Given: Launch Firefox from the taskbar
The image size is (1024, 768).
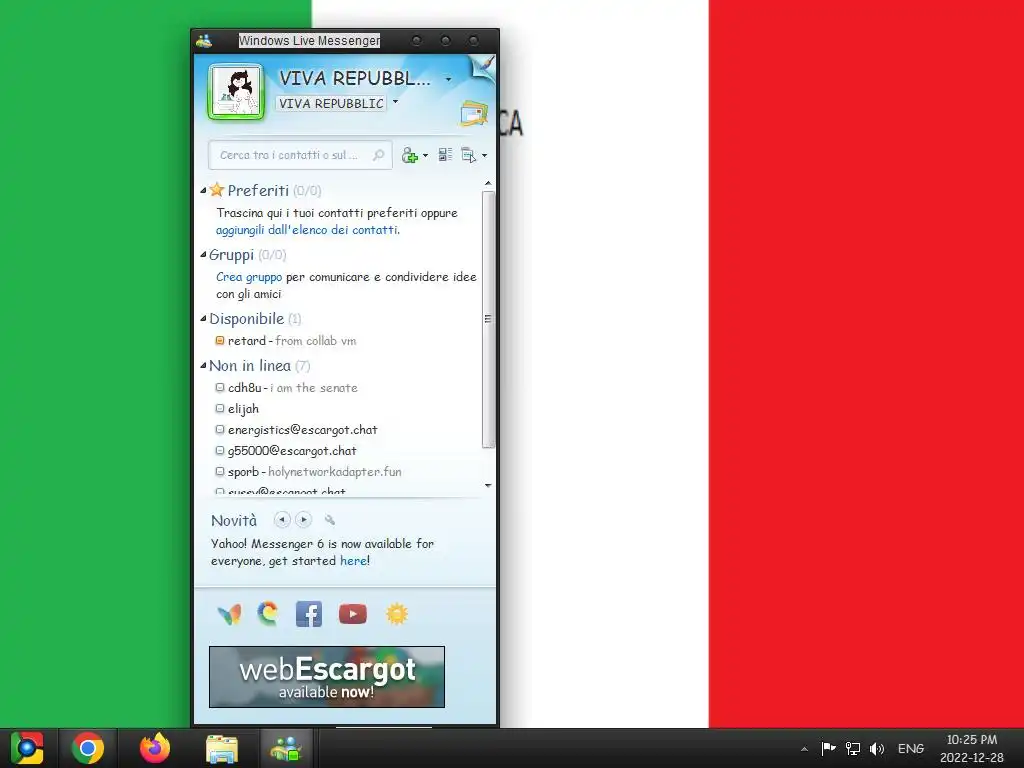Looking at the screenshot, I should coord(155,748).
